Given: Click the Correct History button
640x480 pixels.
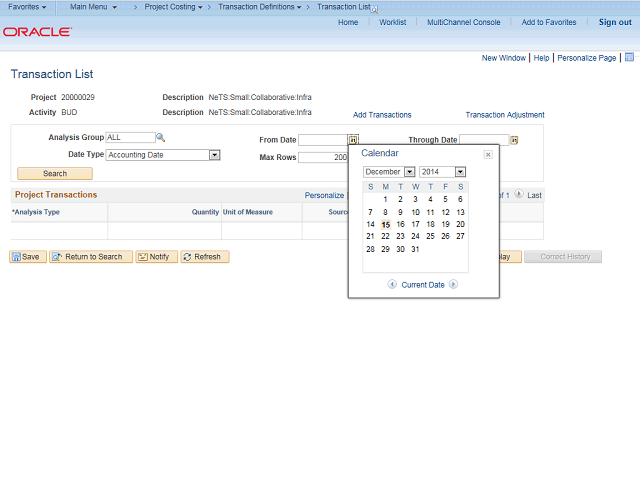Looking at the screenshot, I should pyautogui.click(x=563, y=257).
